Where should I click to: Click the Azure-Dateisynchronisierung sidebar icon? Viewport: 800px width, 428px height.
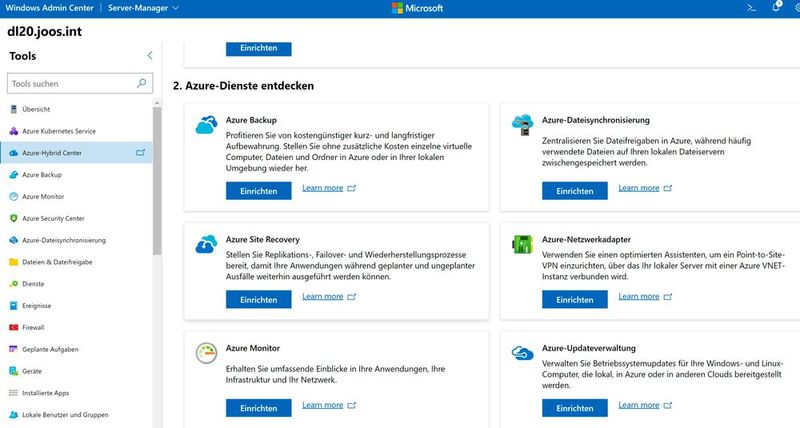click(x=14, y=240)
